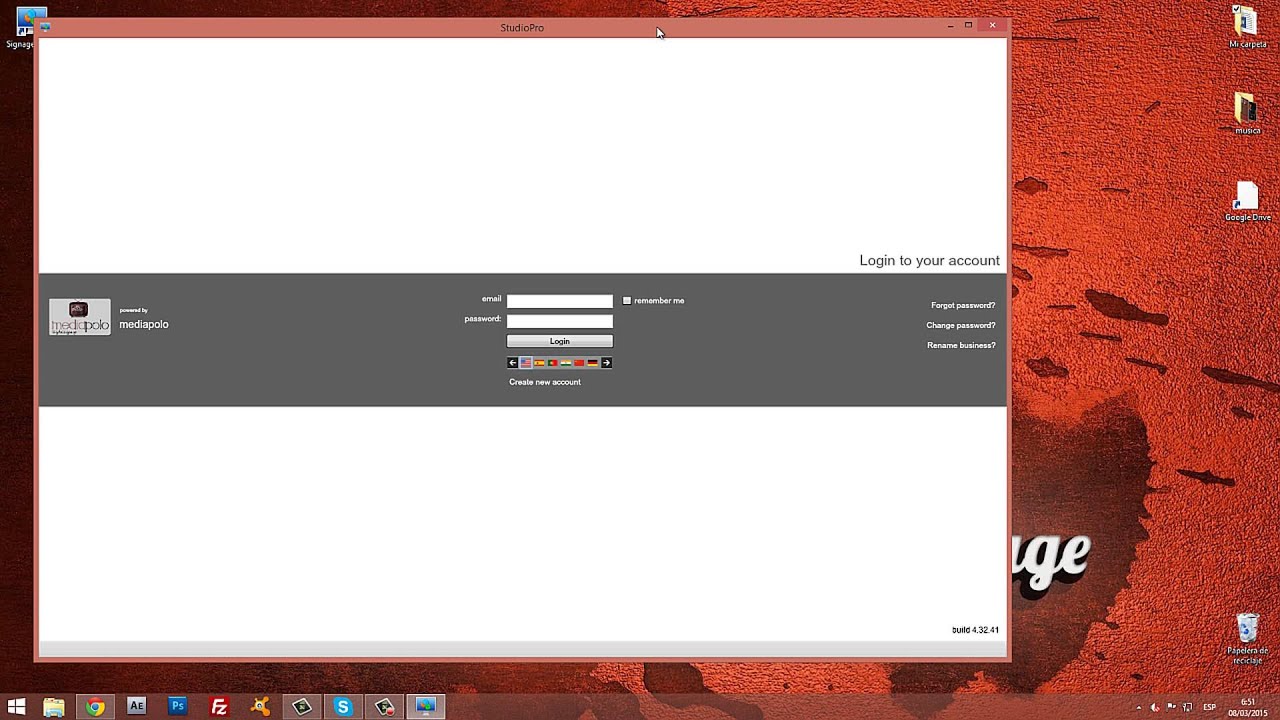Open the musica desktop folder
Screen dimensions: 1280x720
(1247, 113)
